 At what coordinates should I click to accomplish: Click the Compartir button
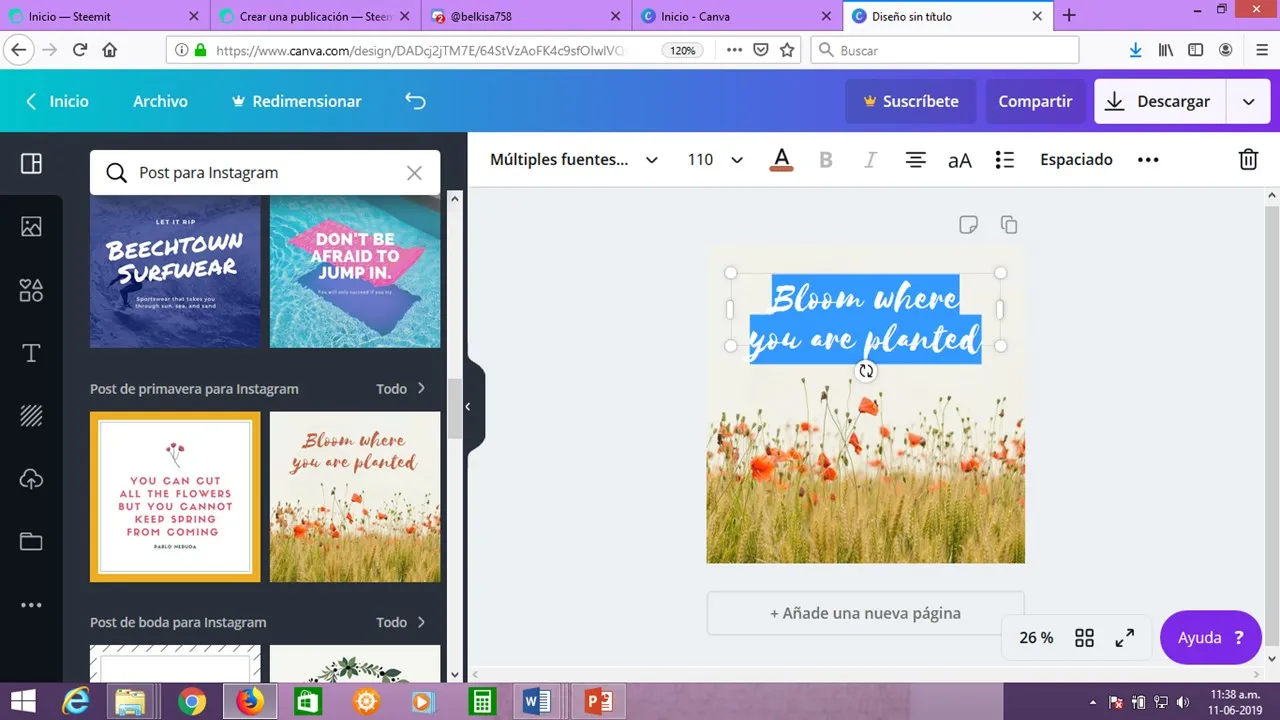click(x=1034, y=101)
